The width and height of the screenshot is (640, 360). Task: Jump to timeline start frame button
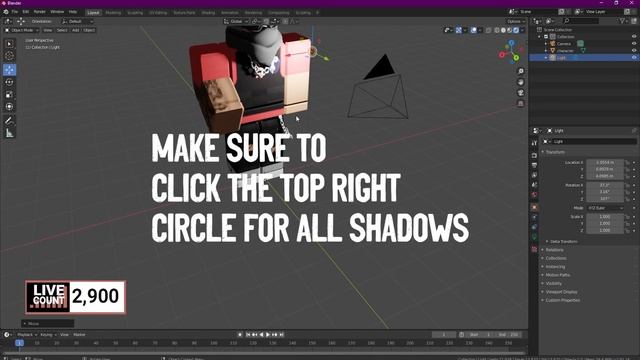coord(248,335)
